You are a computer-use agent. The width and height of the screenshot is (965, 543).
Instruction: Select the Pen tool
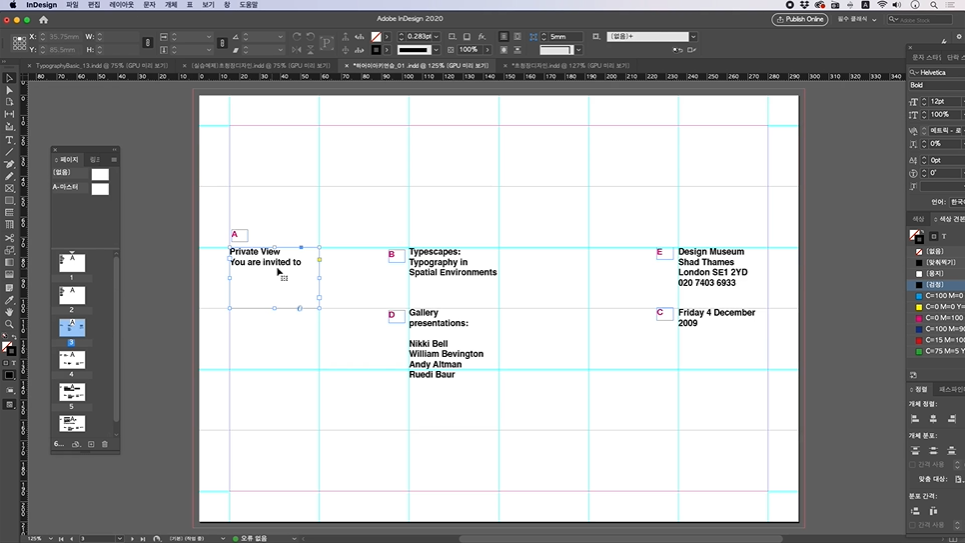pyautogui.click(x=9, y=164)
